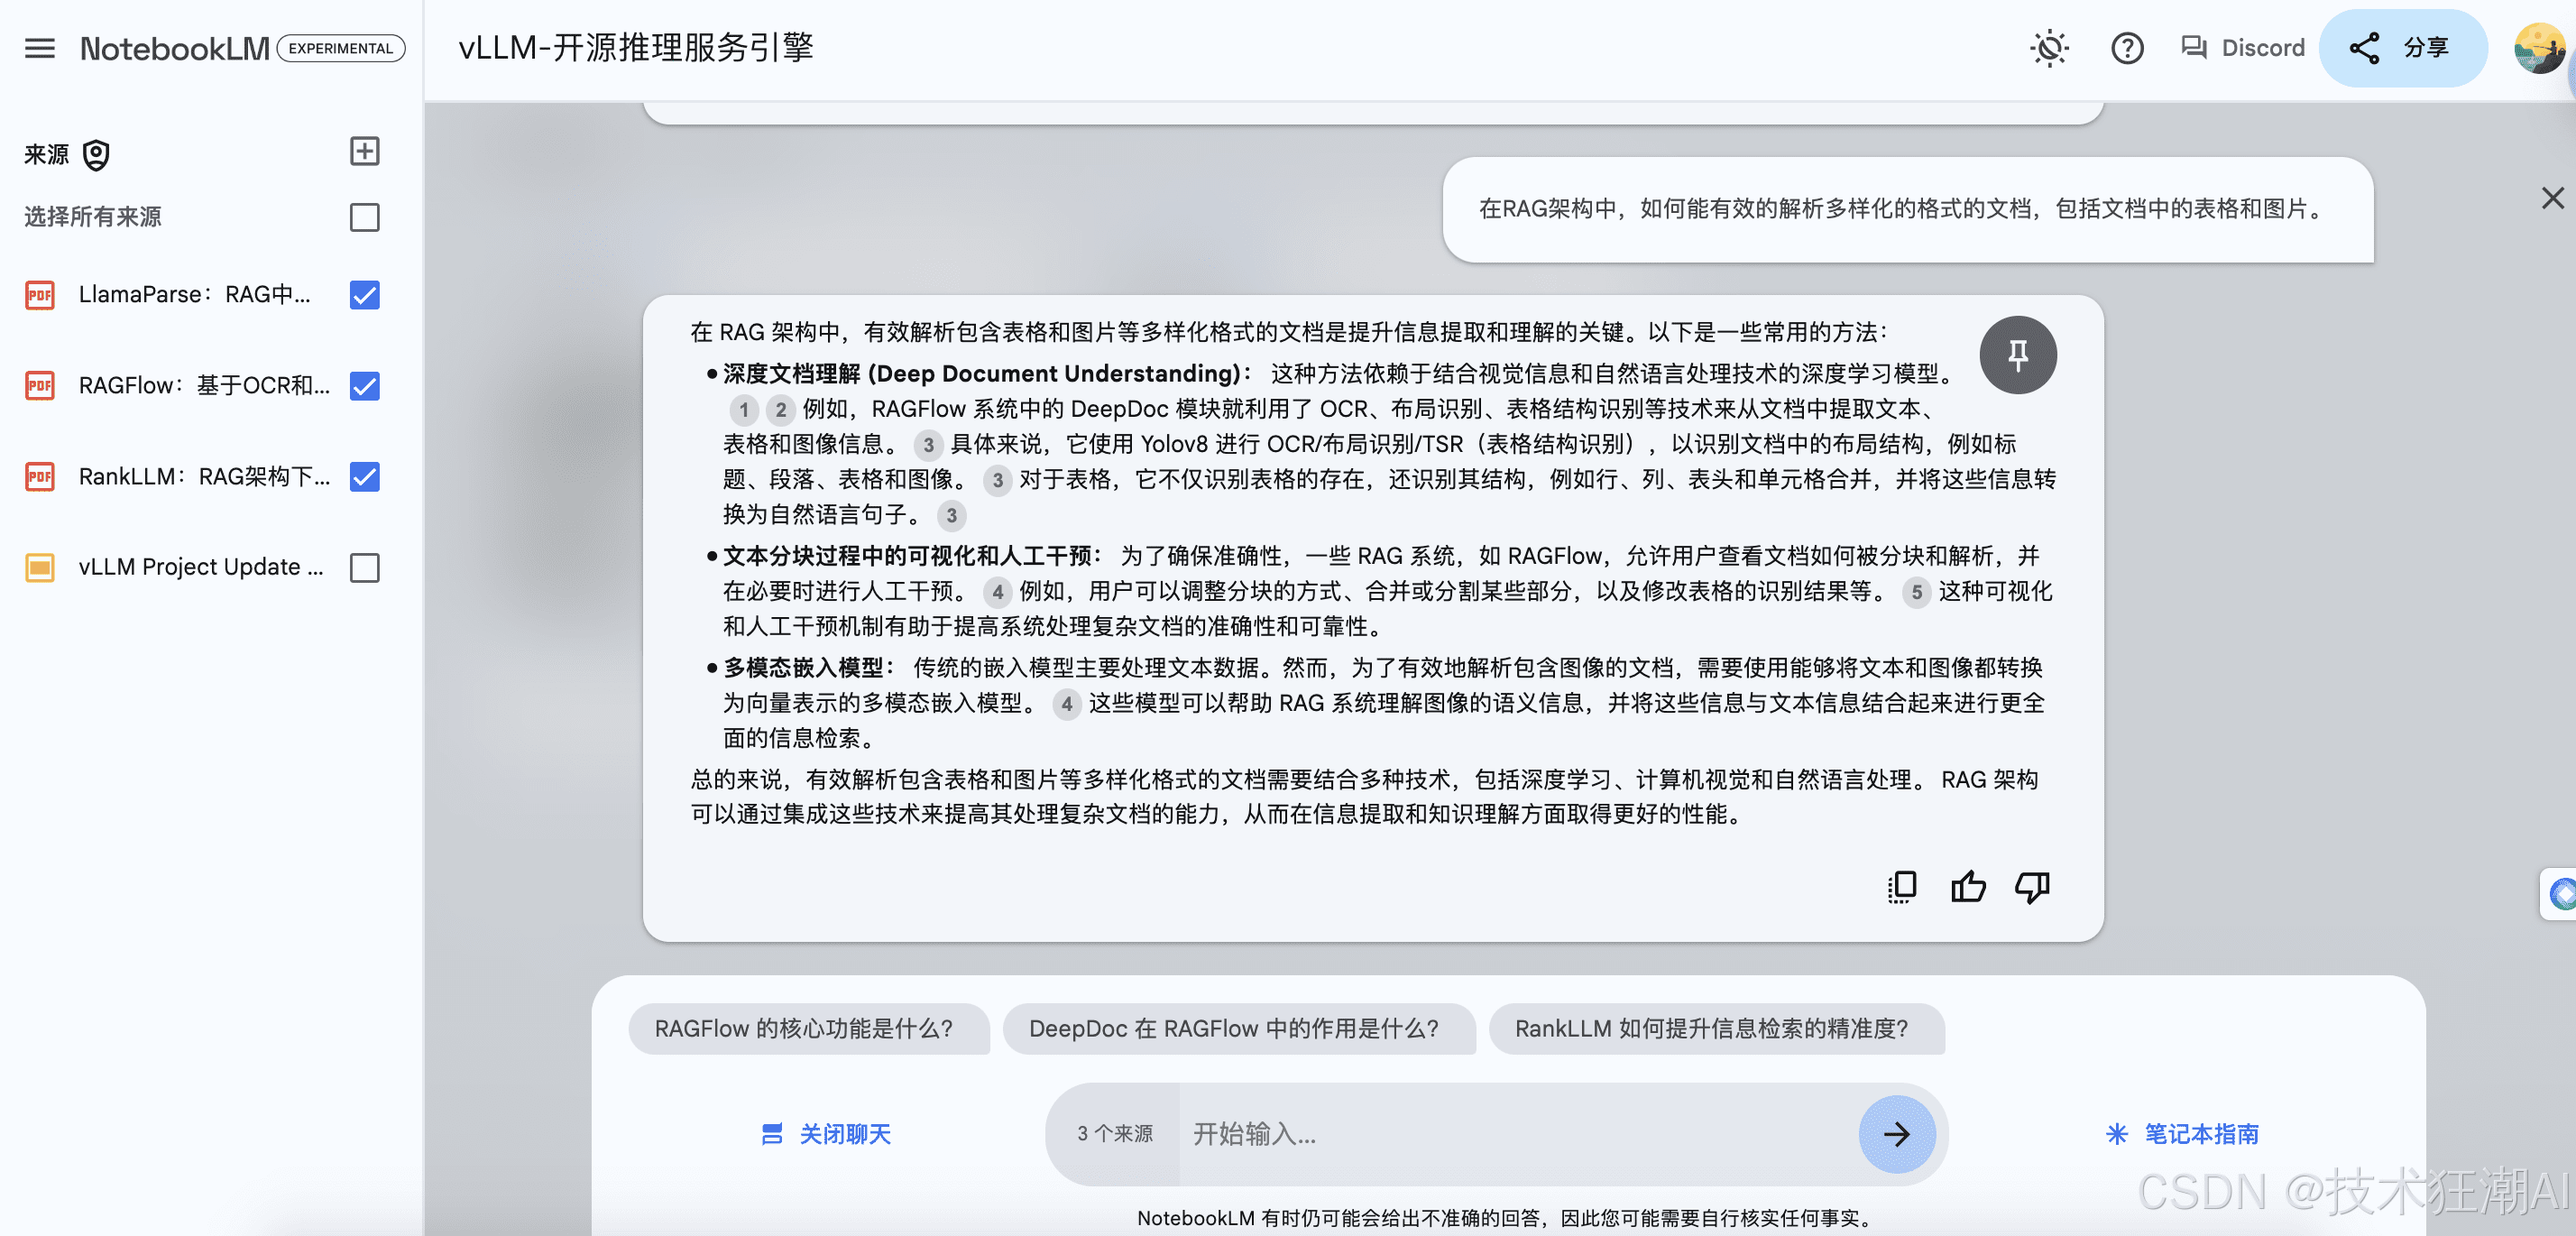Open 笔记本指南 notebook guide

pyautogui.click(x=2182, y=1134)
